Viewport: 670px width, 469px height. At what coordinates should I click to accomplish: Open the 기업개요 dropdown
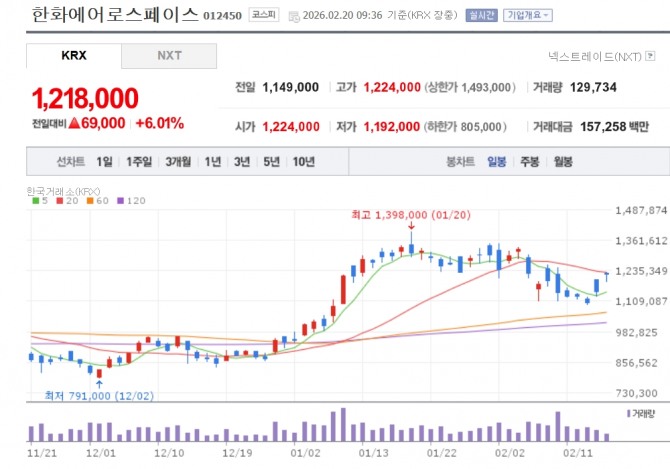pos(528,15)
